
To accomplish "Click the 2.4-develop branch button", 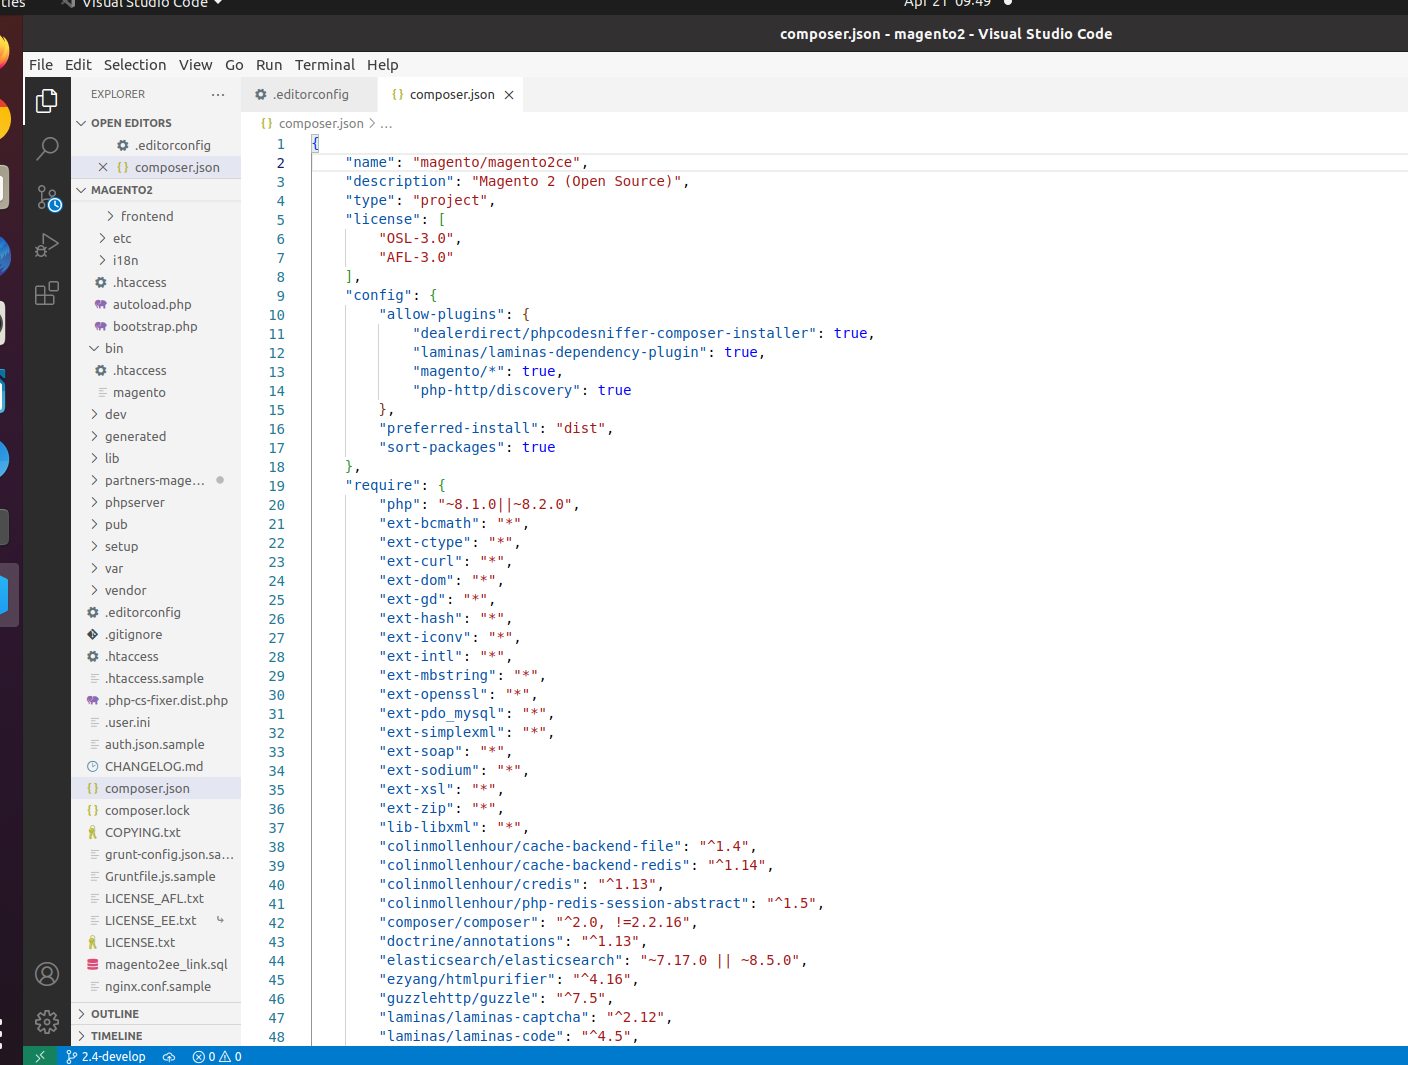I will (x=105, y=1056).
